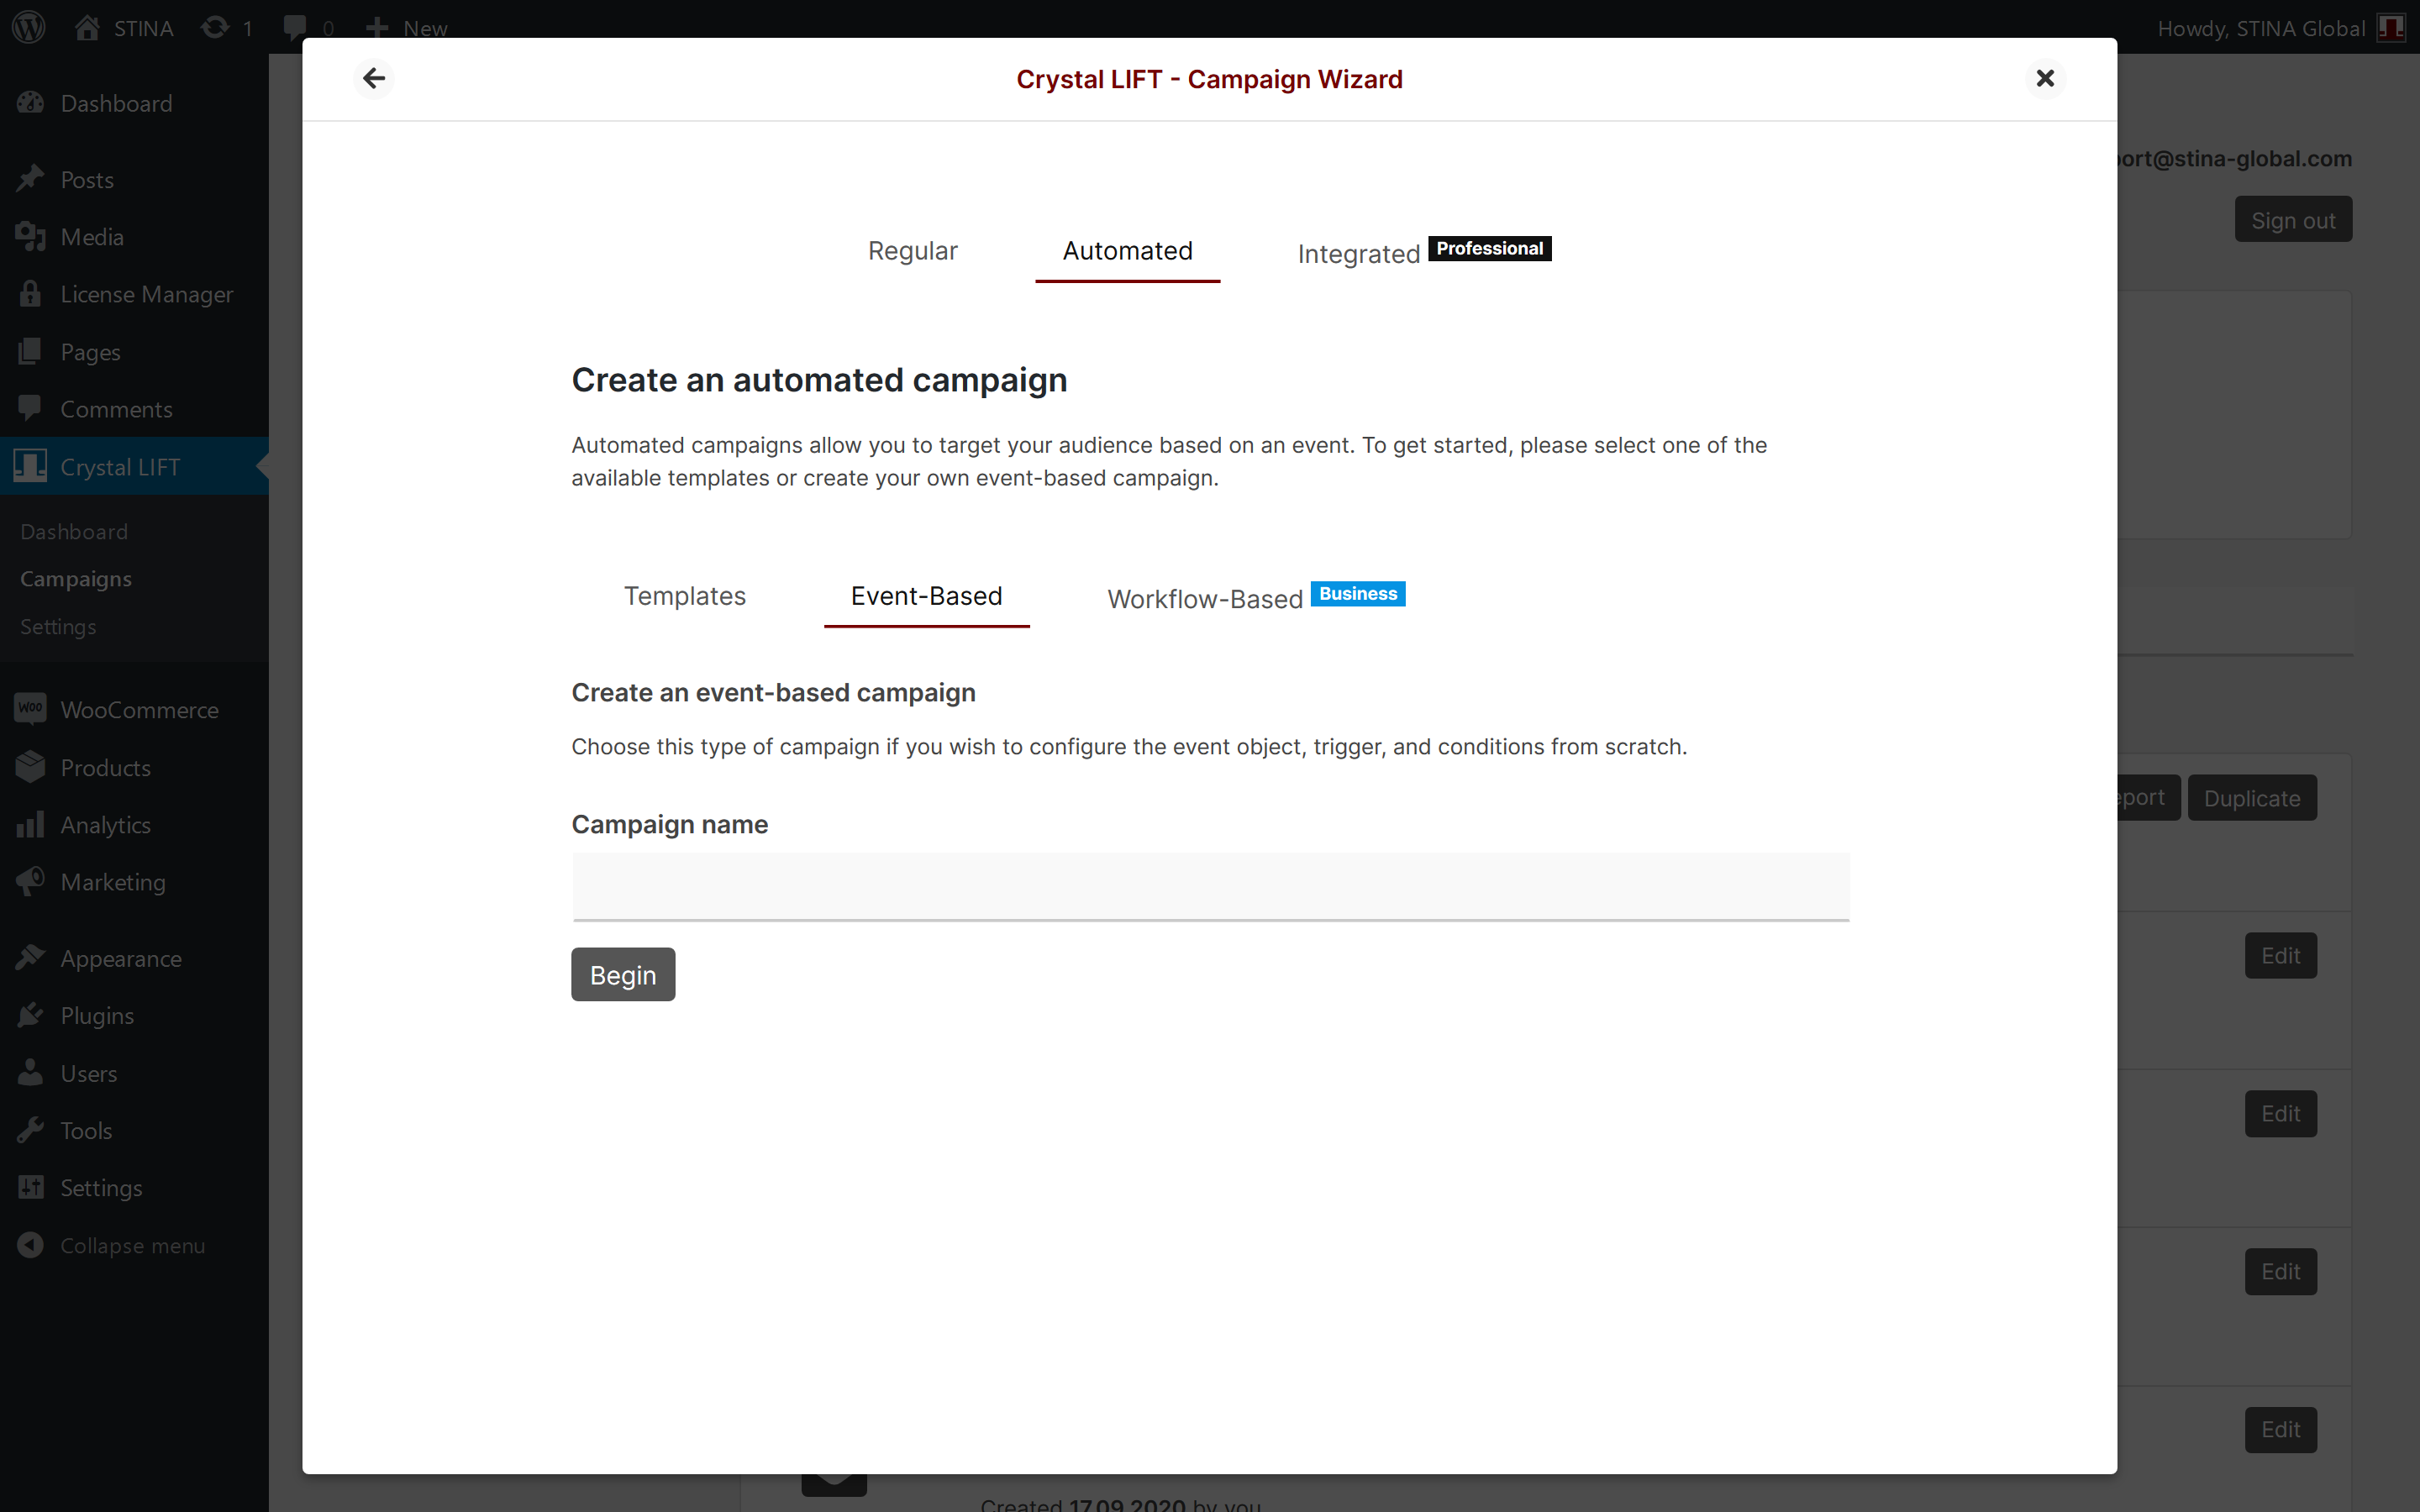Go back with the wizard arrow icon

374,78
